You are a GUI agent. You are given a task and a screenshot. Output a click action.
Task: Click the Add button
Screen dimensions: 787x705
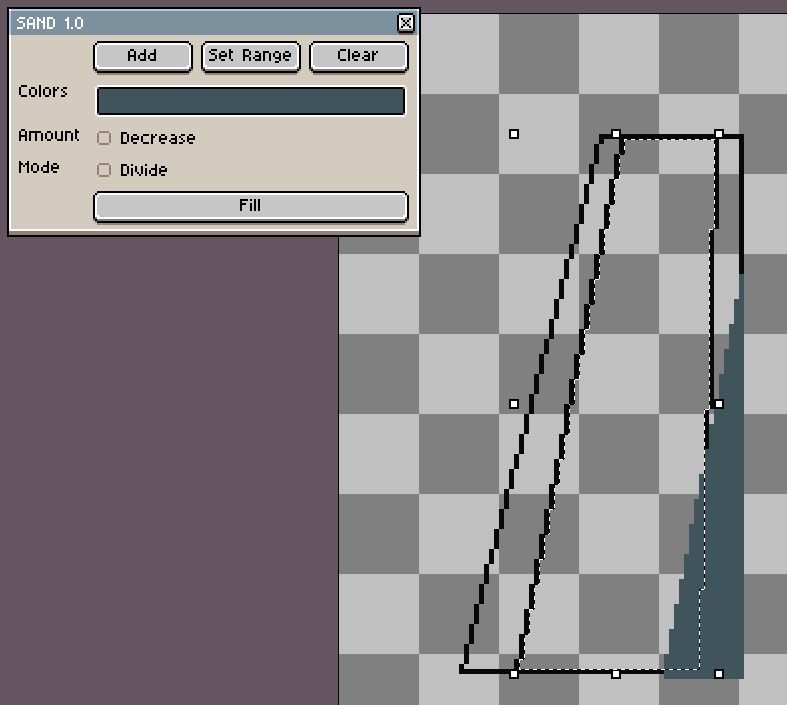pyautogui.click(x=143, y=56)
